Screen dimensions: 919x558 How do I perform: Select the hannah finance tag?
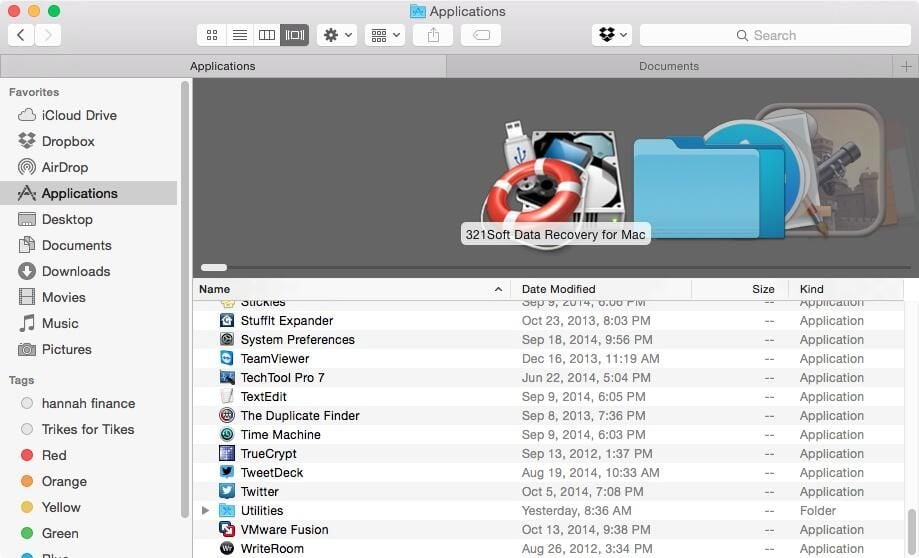pos(88,403)
